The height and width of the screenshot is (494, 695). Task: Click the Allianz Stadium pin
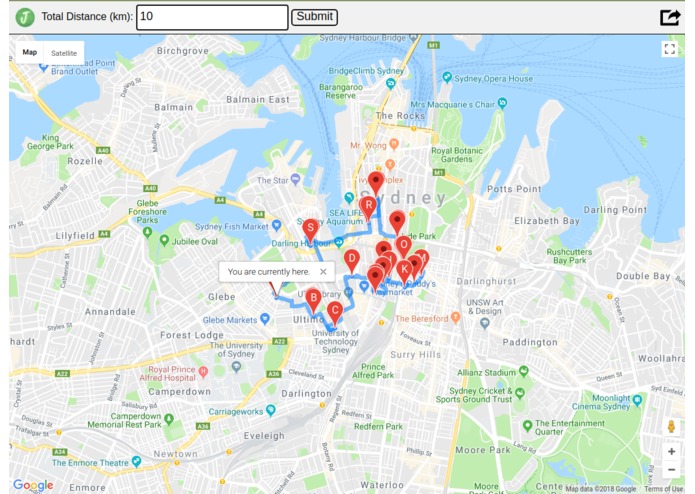(x=524, y=371)
